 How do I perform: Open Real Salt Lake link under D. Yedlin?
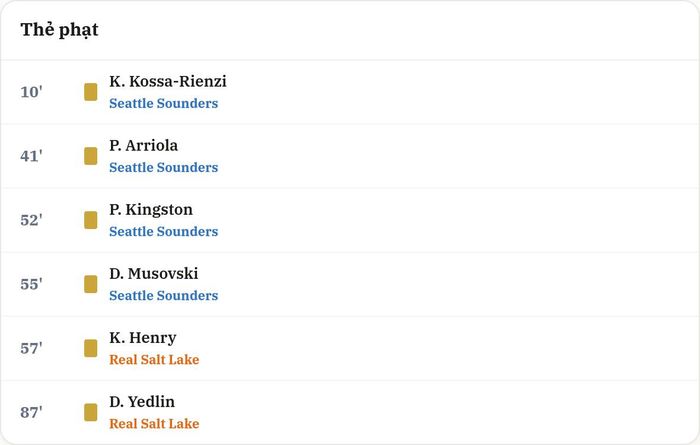tap(154, 424)
